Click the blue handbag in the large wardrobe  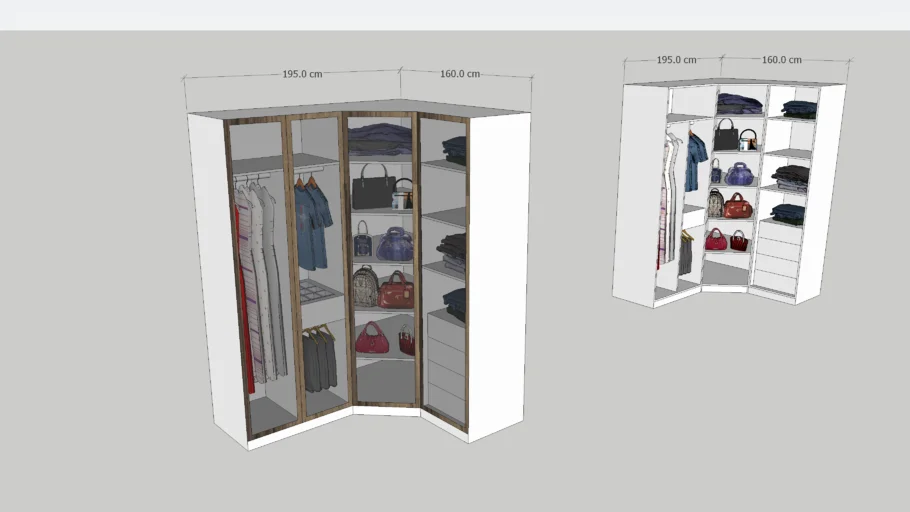point(395,243)
